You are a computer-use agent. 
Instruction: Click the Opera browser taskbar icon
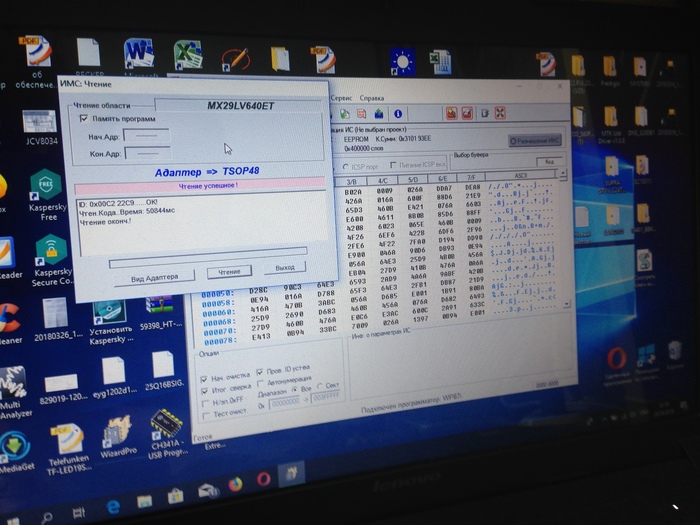click(264, 481)
